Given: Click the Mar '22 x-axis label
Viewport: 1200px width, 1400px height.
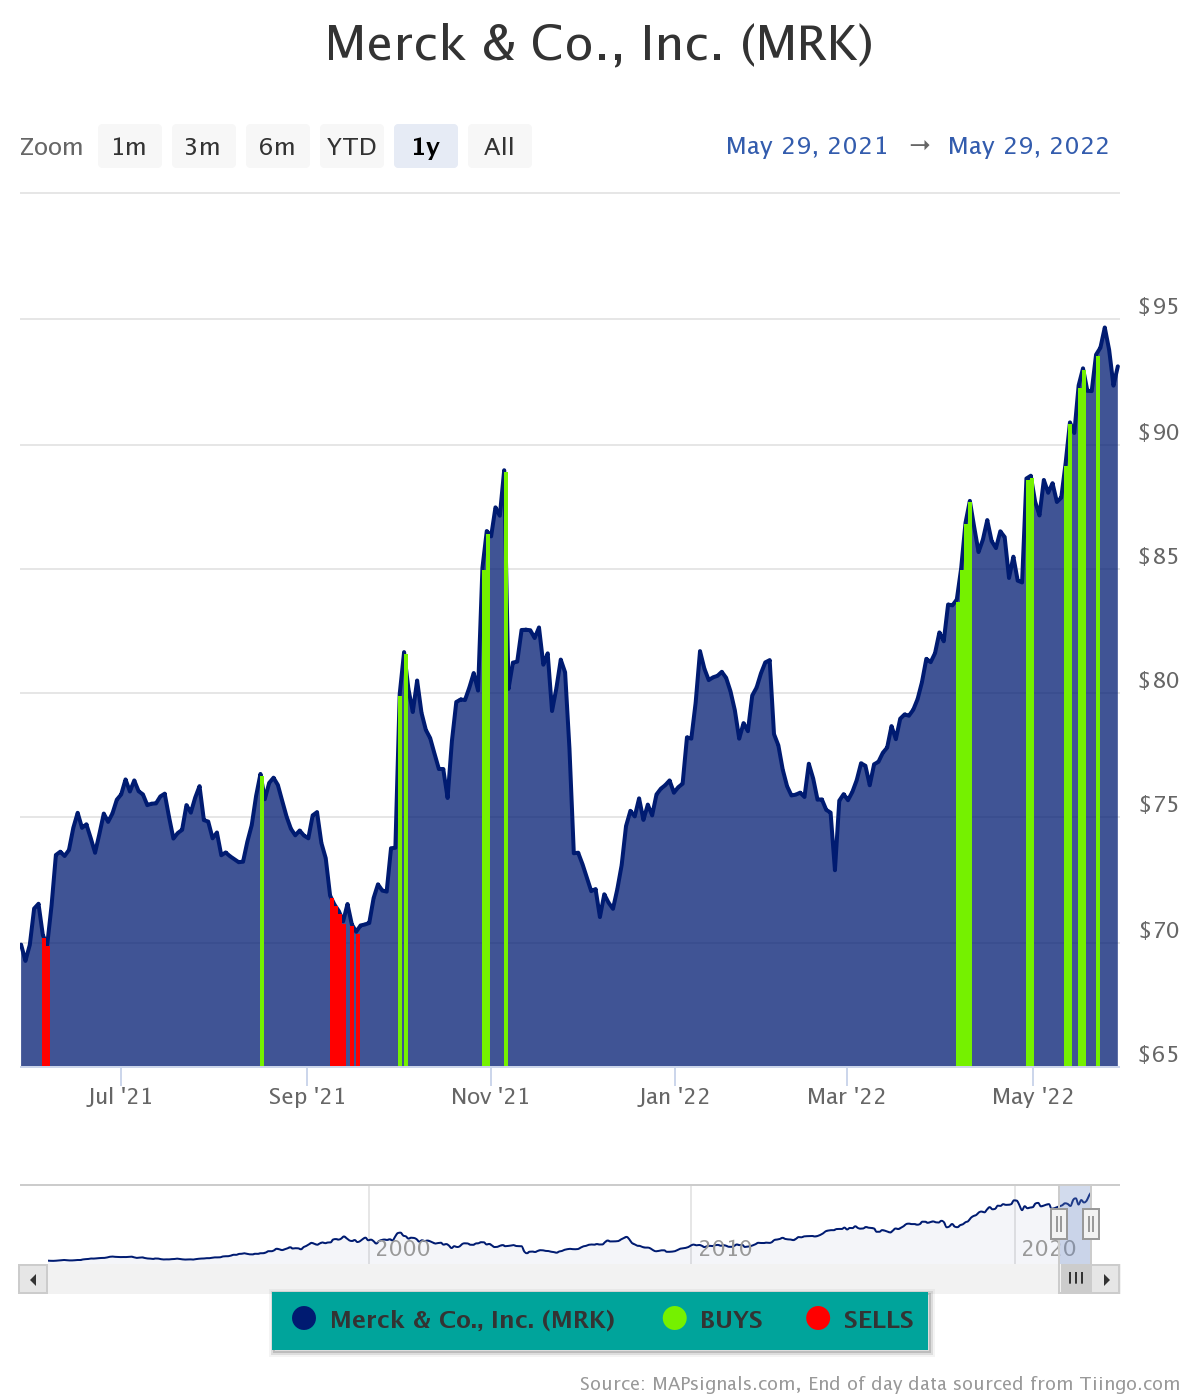Looking at the screenshot, I should point(847,1096).
